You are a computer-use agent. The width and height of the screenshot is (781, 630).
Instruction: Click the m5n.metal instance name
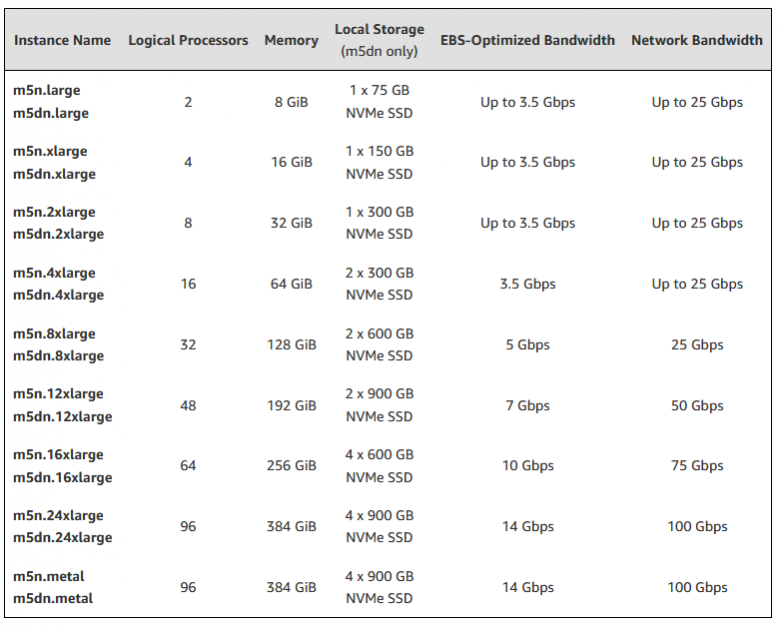49,576
